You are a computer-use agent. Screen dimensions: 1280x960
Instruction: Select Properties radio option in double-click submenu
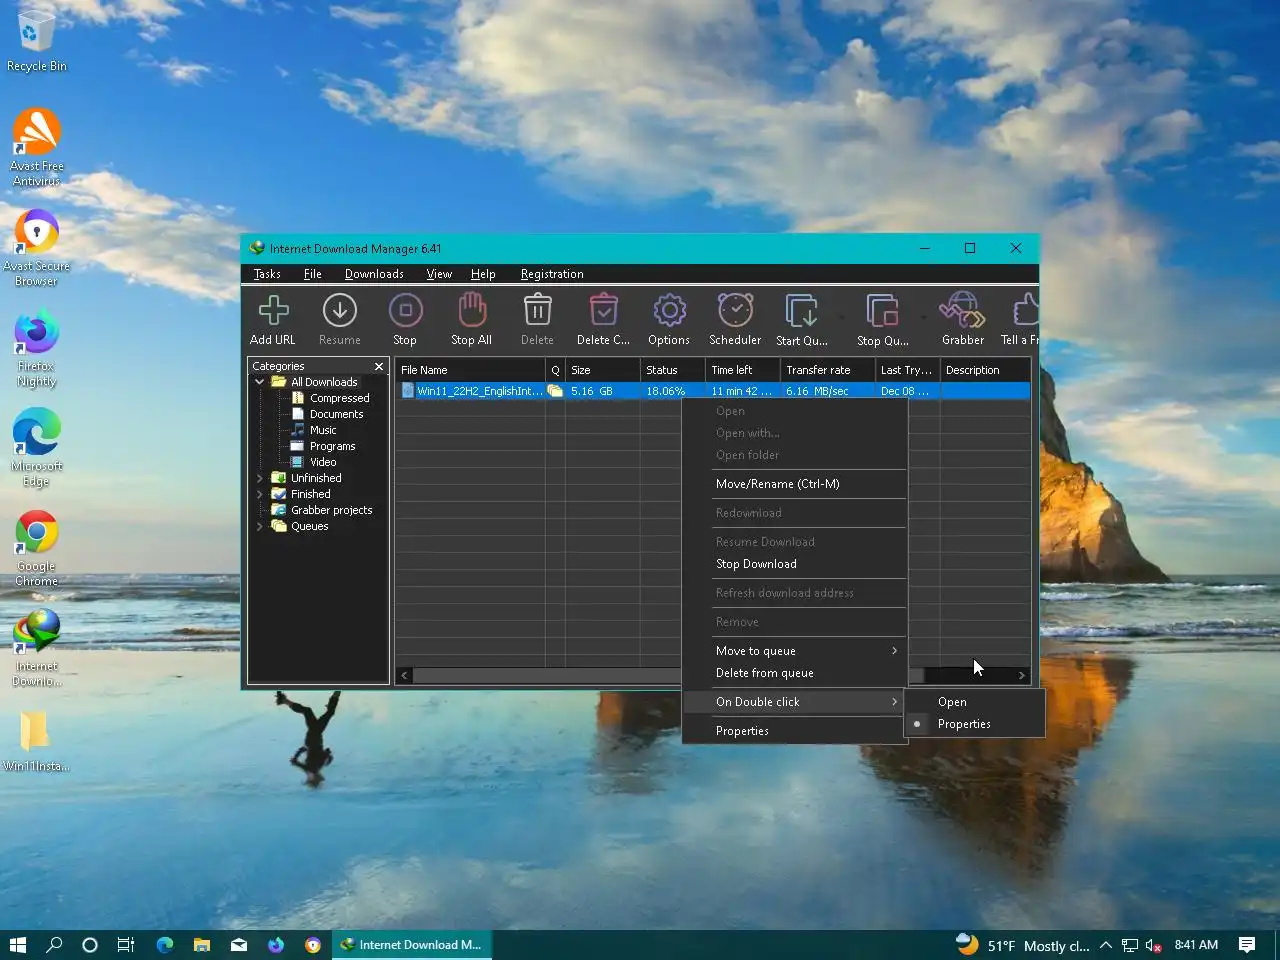(x=975, y=724)
